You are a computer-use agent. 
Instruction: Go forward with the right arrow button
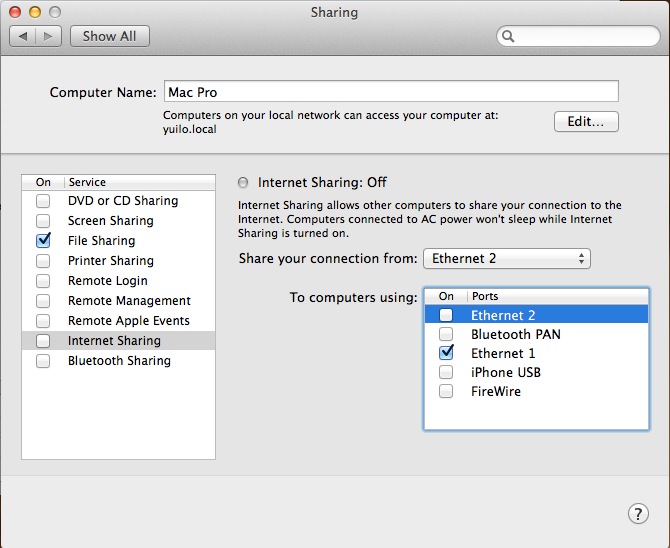tap(48, 36)
